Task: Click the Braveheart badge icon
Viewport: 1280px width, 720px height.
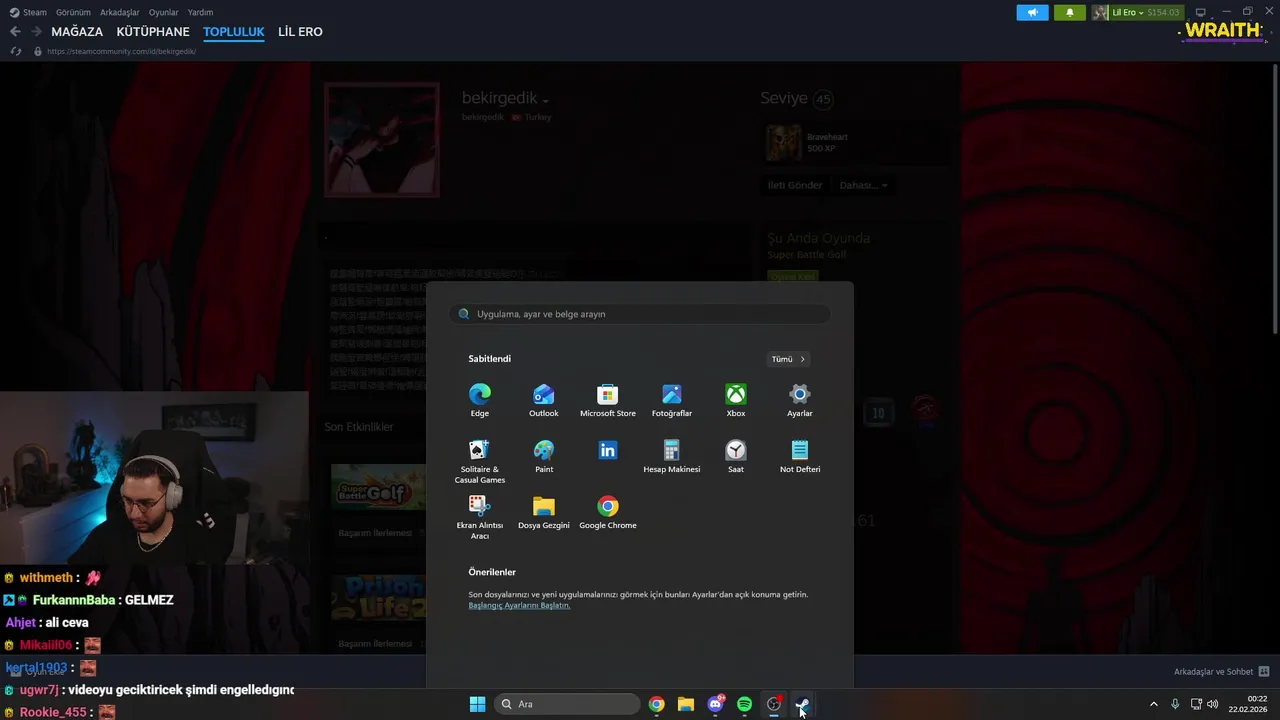Action: (x=783, y=143)
